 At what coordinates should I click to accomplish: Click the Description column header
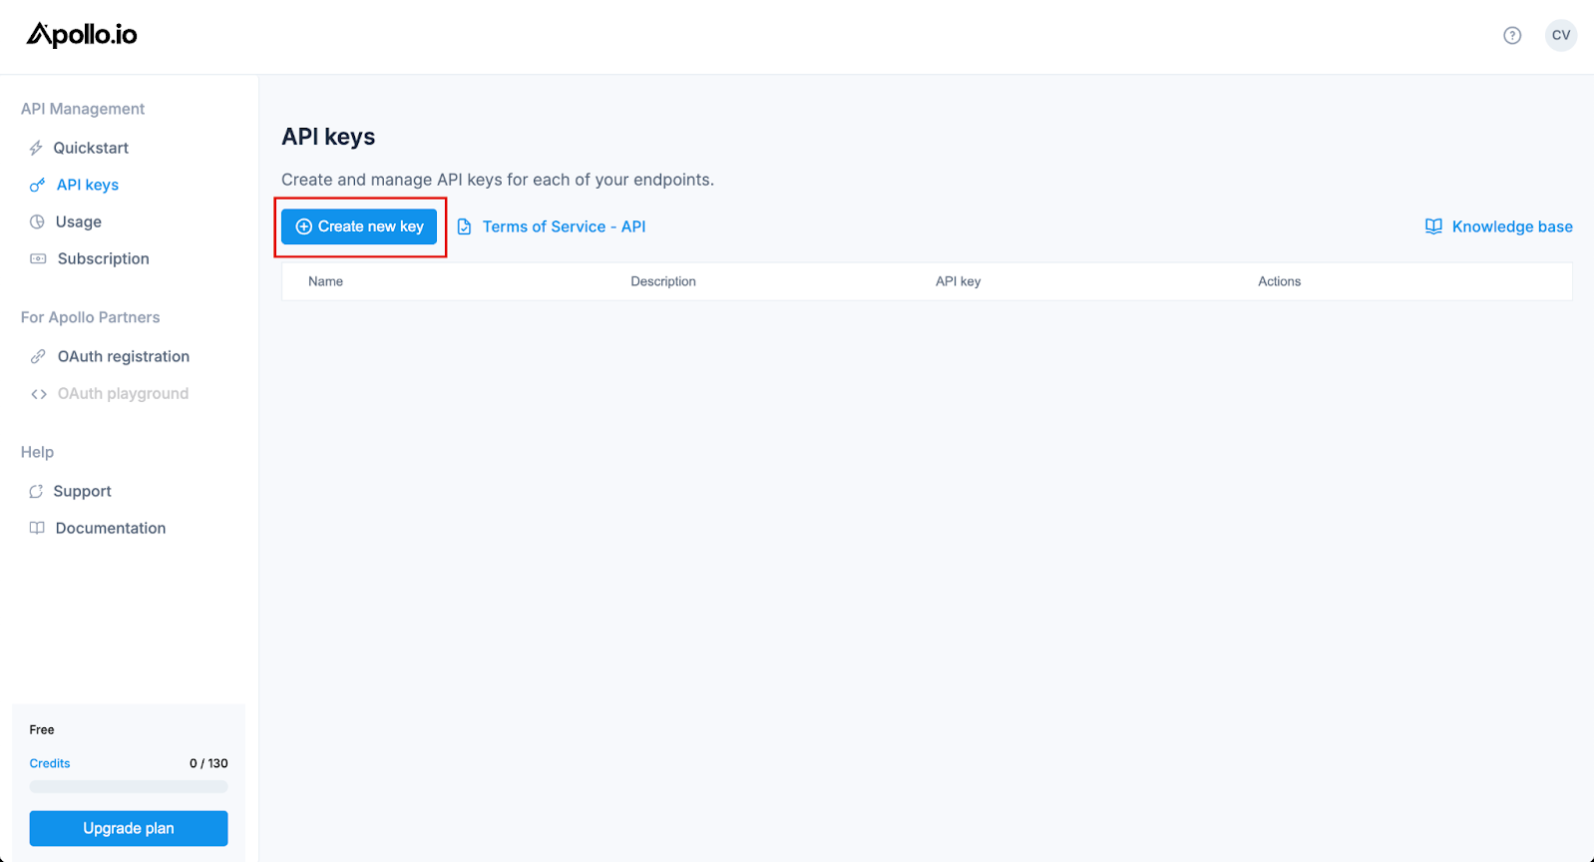[663, 282]
